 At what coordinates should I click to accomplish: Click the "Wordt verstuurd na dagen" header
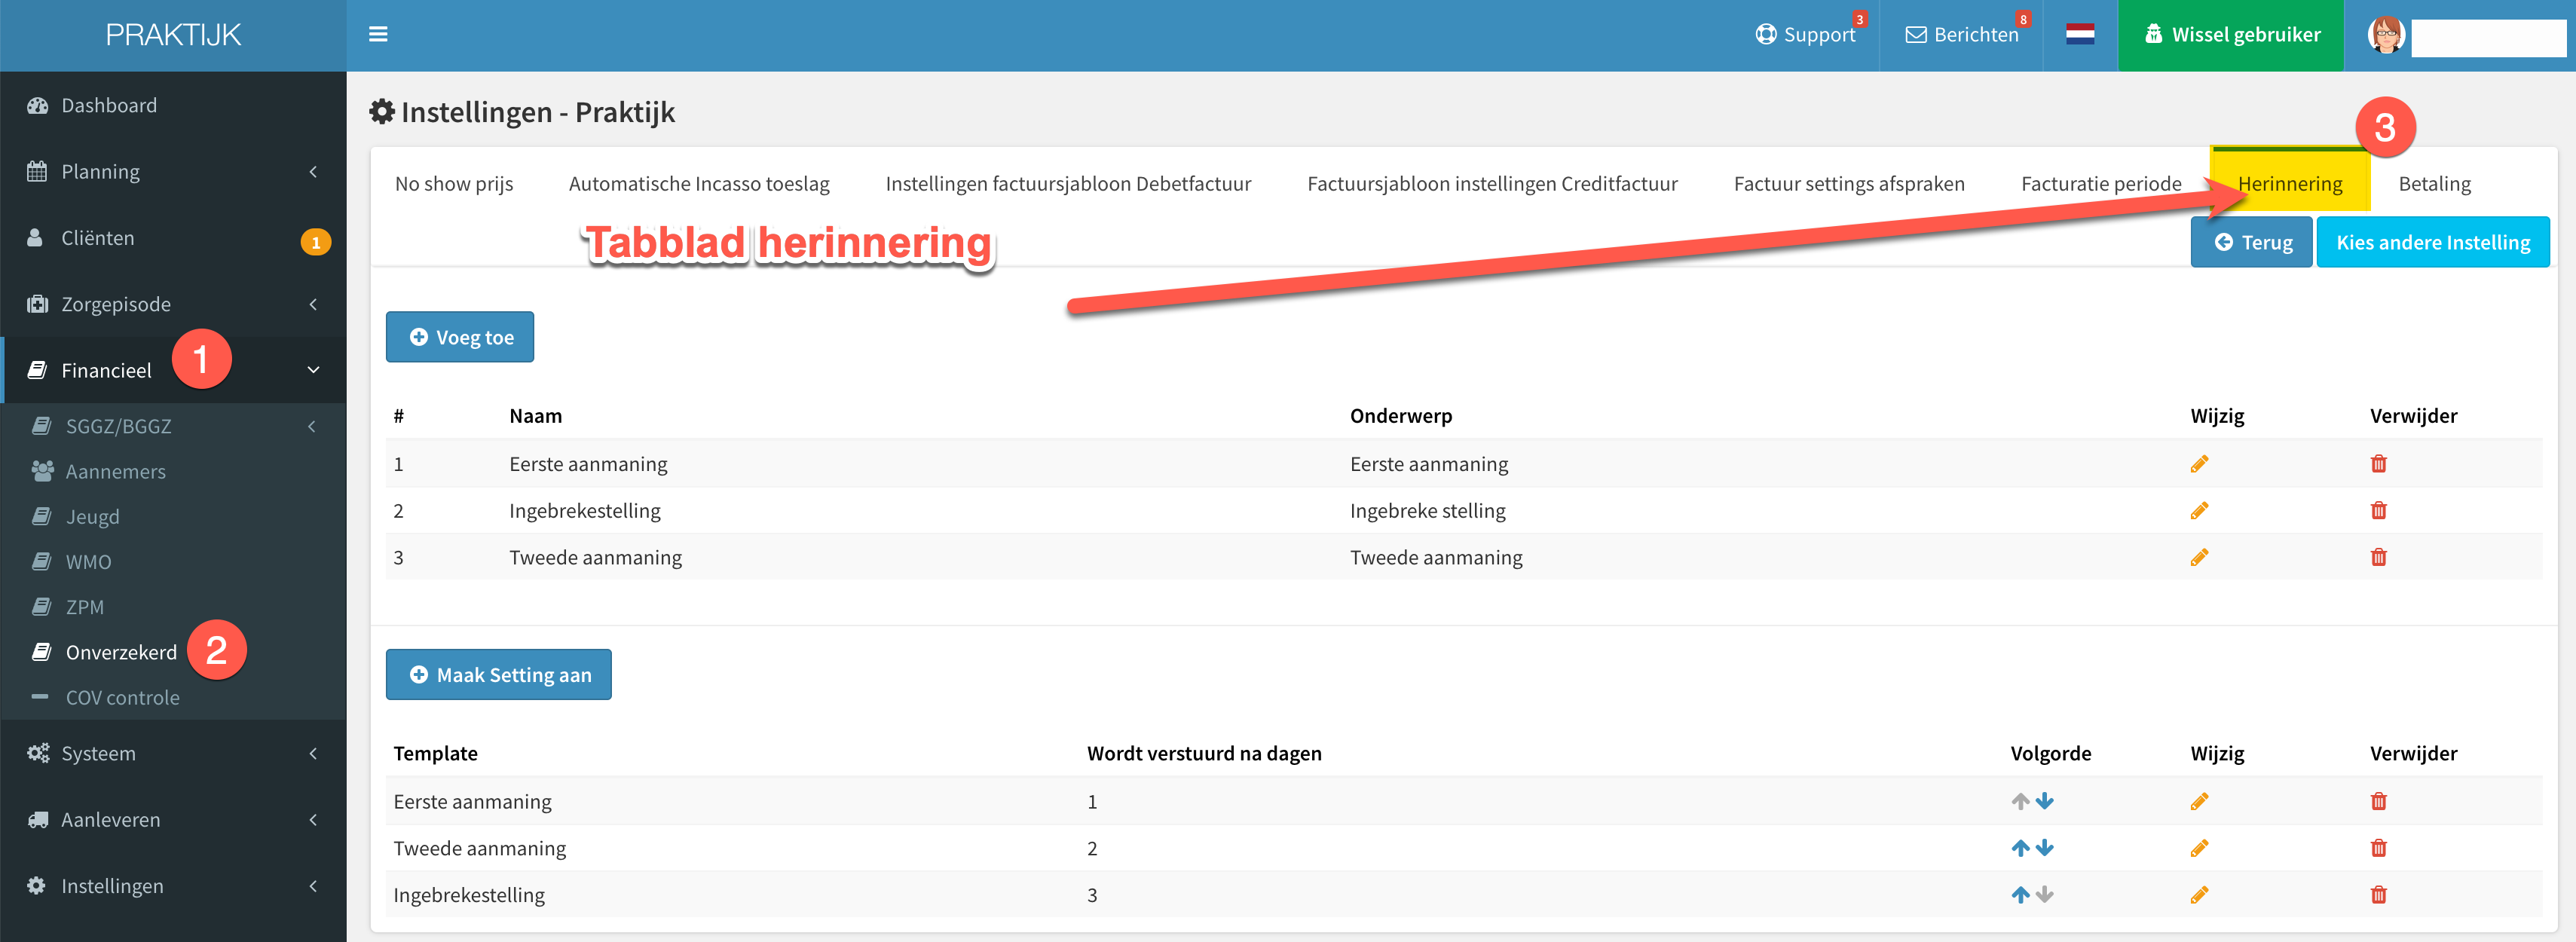1204,753
